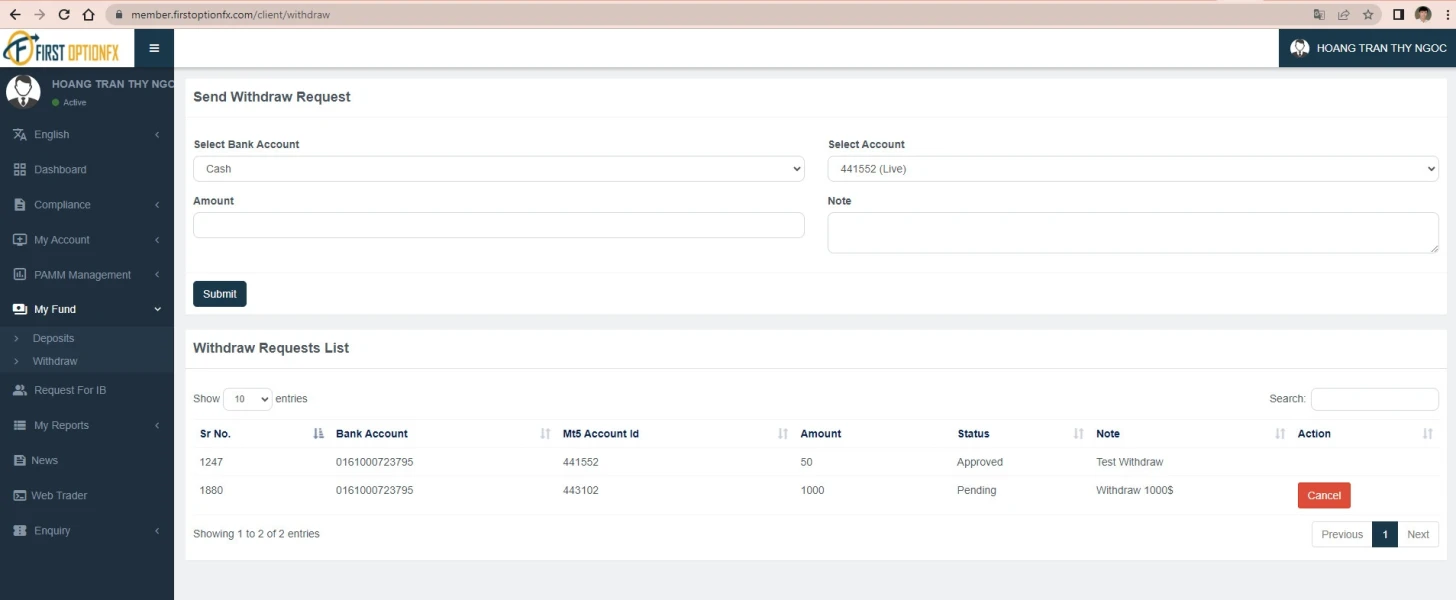Submit the withdraw request
Viewport: 1456px width, 600px height.
pyautogui.click(x=219, y=294)
